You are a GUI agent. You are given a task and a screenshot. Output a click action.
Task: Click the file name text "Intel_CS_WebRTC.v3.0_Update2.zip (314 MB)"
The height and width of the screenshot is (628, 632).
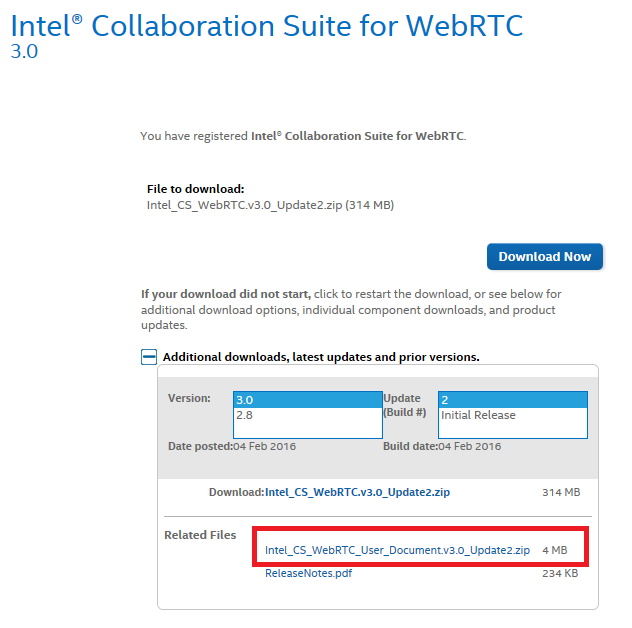(x=270, y=205)
